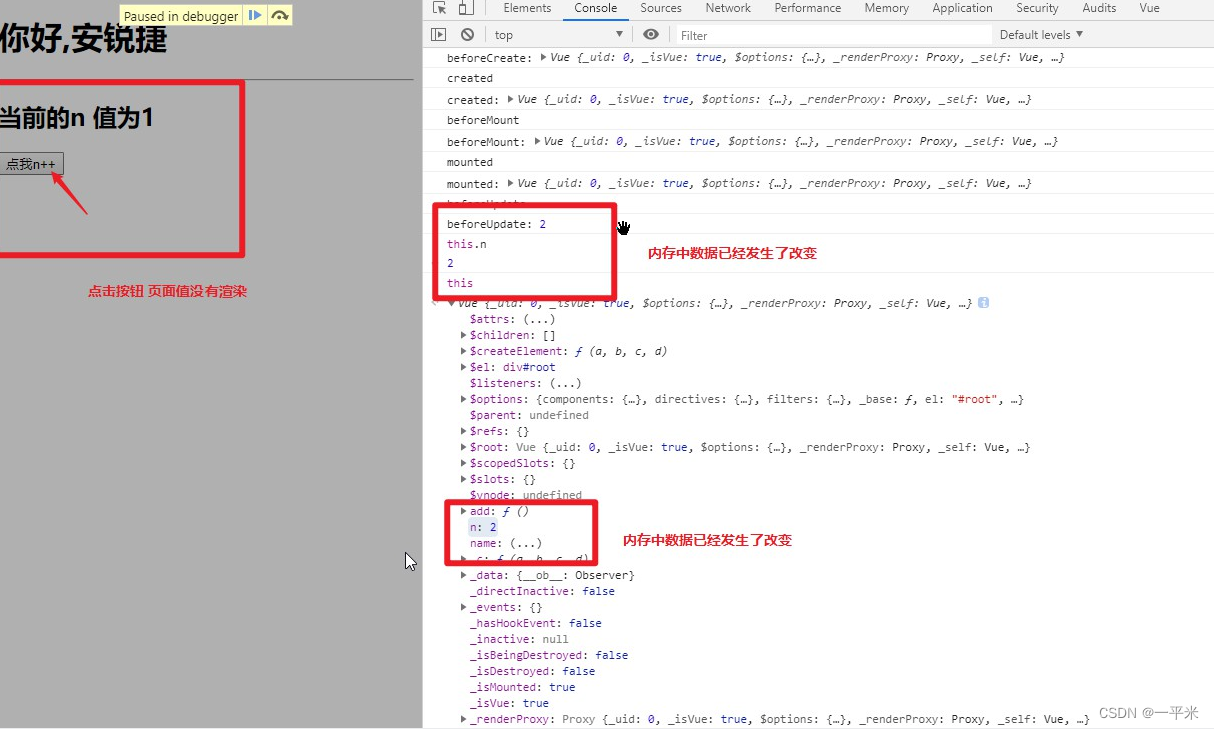
Task: Expand the $scopedSlots property
Action: click(463, 463)
